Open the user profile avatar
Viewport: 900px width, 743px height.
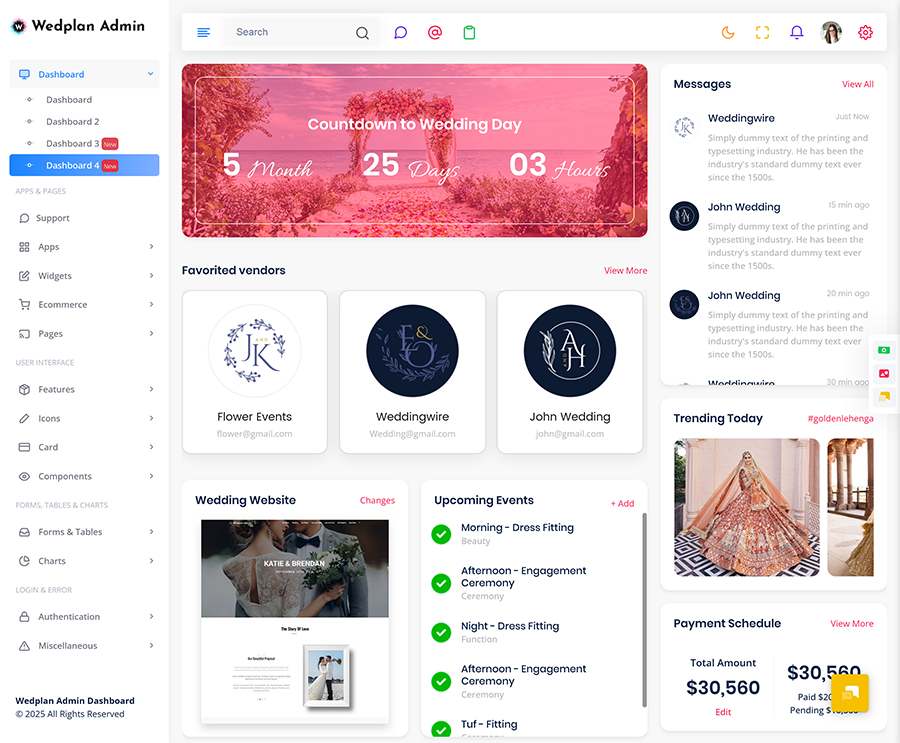tap(831, 32)
